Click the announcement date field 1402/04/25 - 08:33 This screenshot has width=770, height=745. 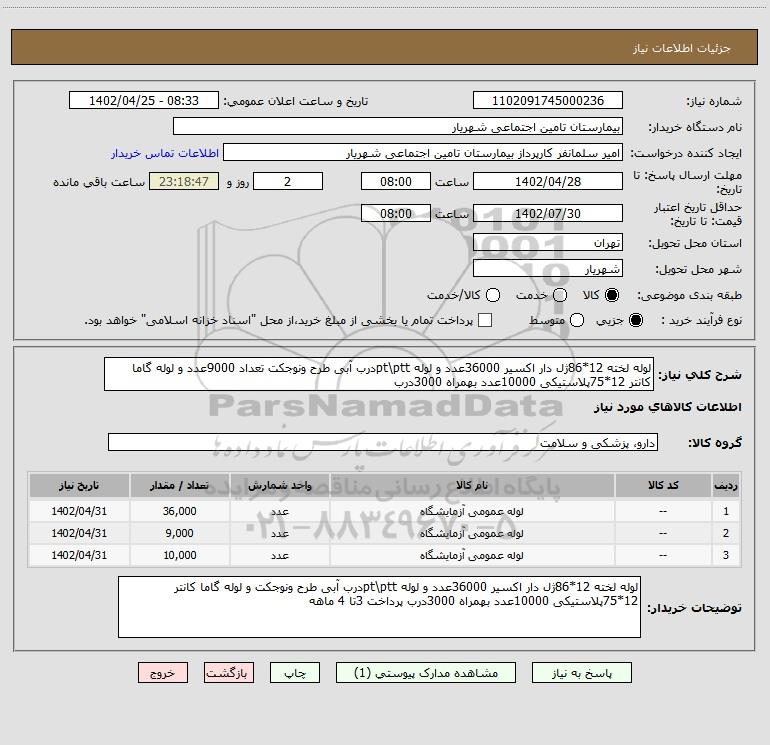coord(144,100)
